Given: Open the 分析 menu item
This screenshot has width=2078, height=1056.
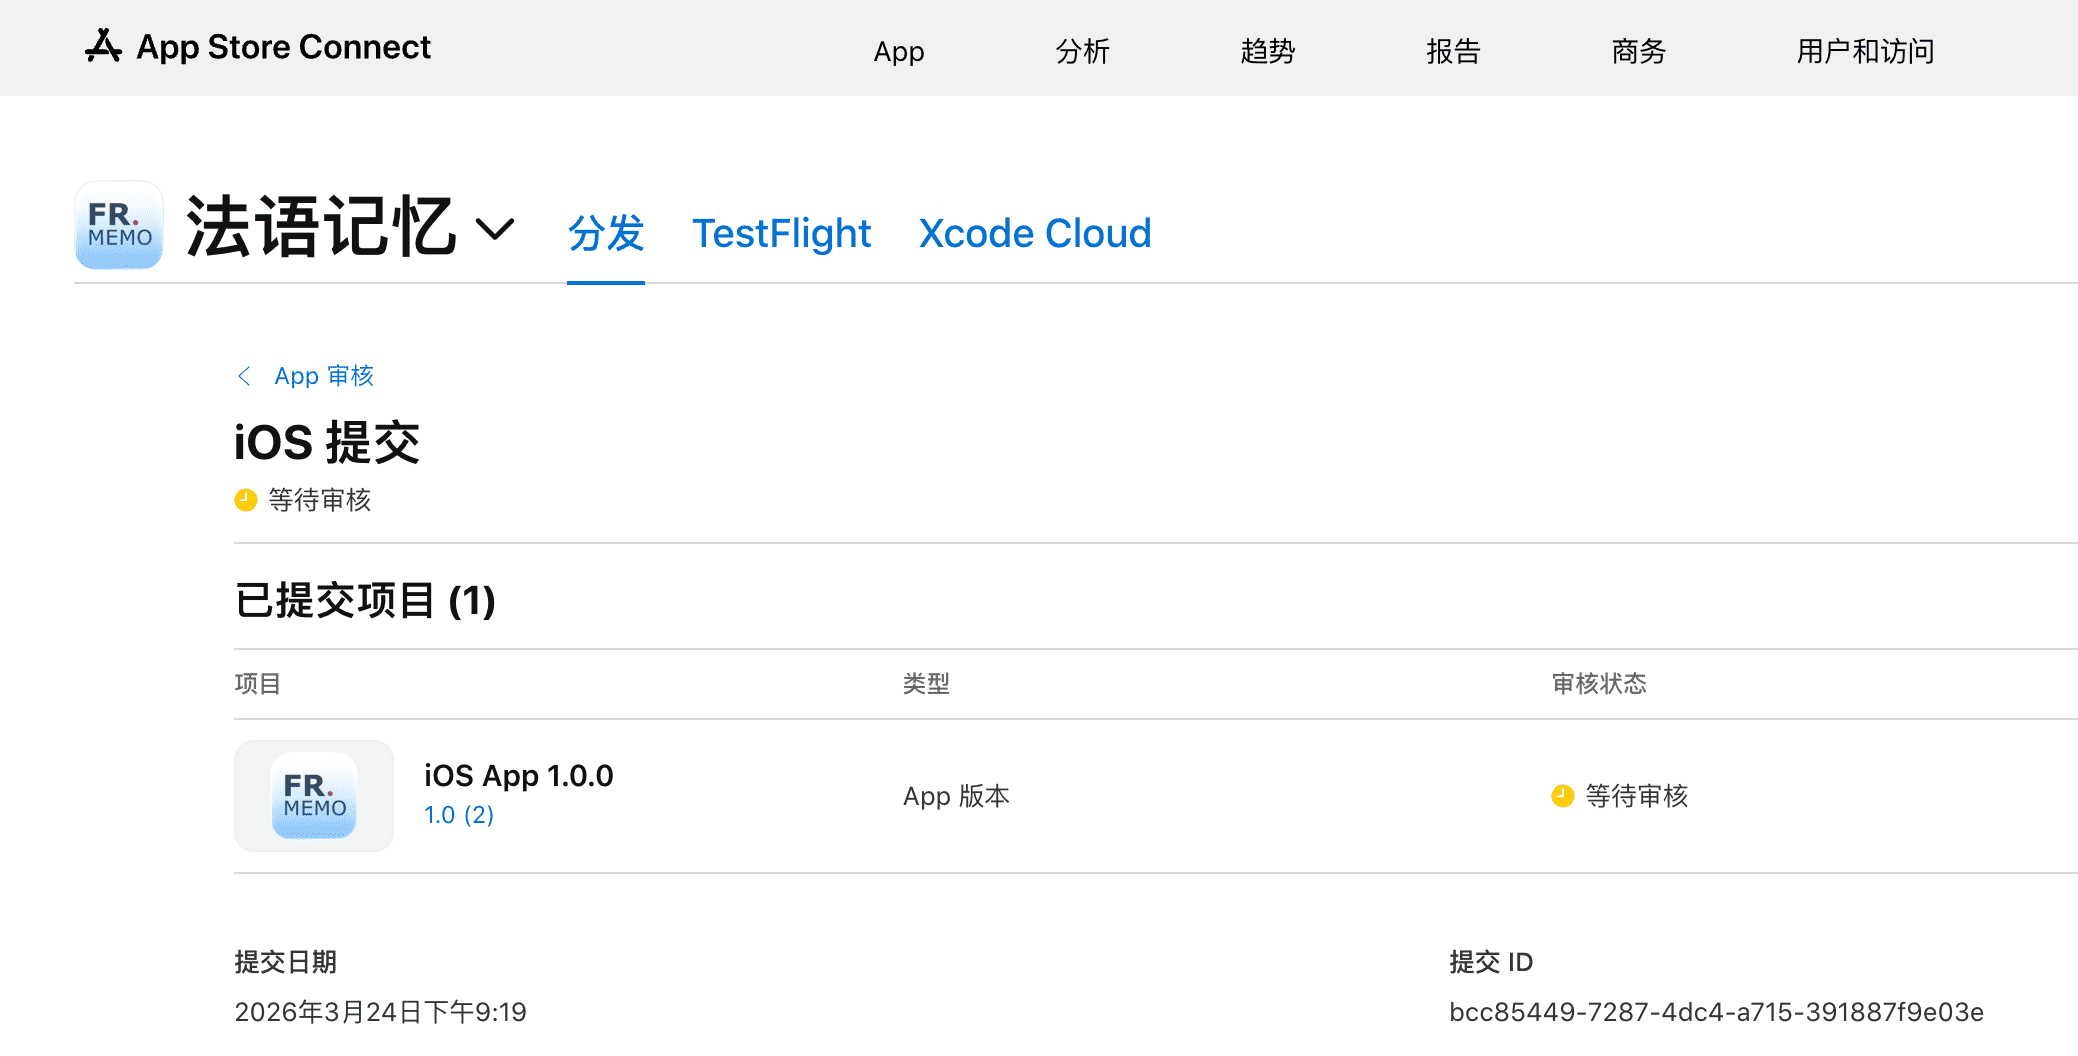Looking at the screenshot, I should (x=1082, y=51).
